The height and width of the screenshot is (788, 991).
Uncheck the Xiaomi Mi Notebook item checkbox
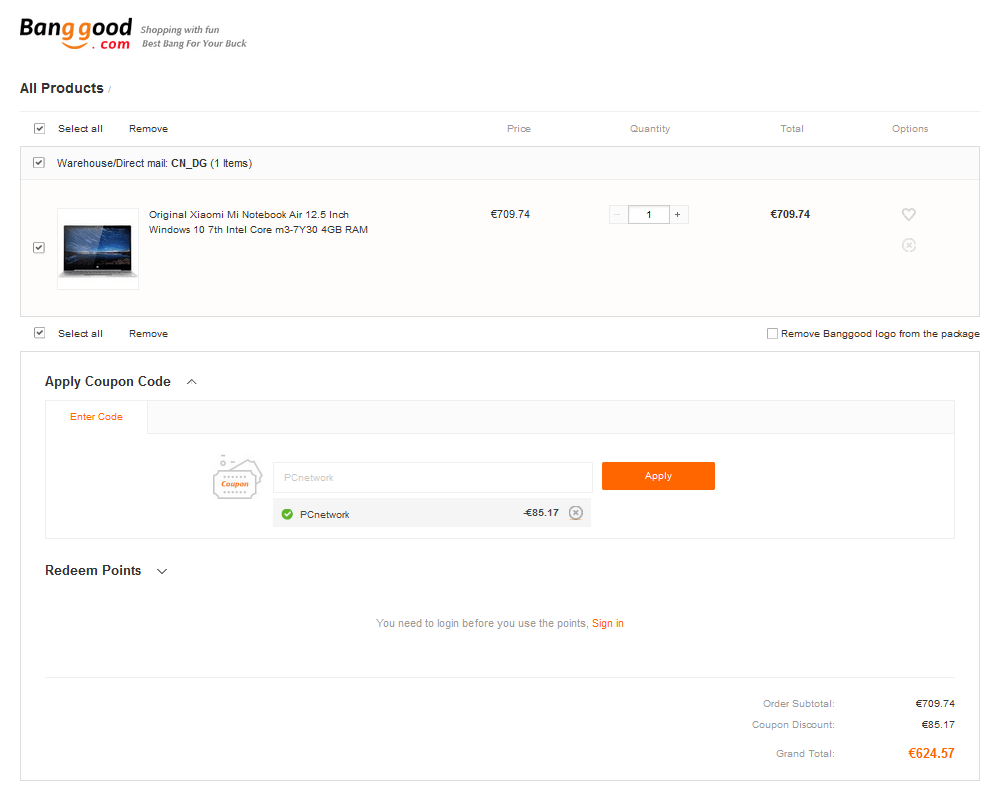pos(39,247)
